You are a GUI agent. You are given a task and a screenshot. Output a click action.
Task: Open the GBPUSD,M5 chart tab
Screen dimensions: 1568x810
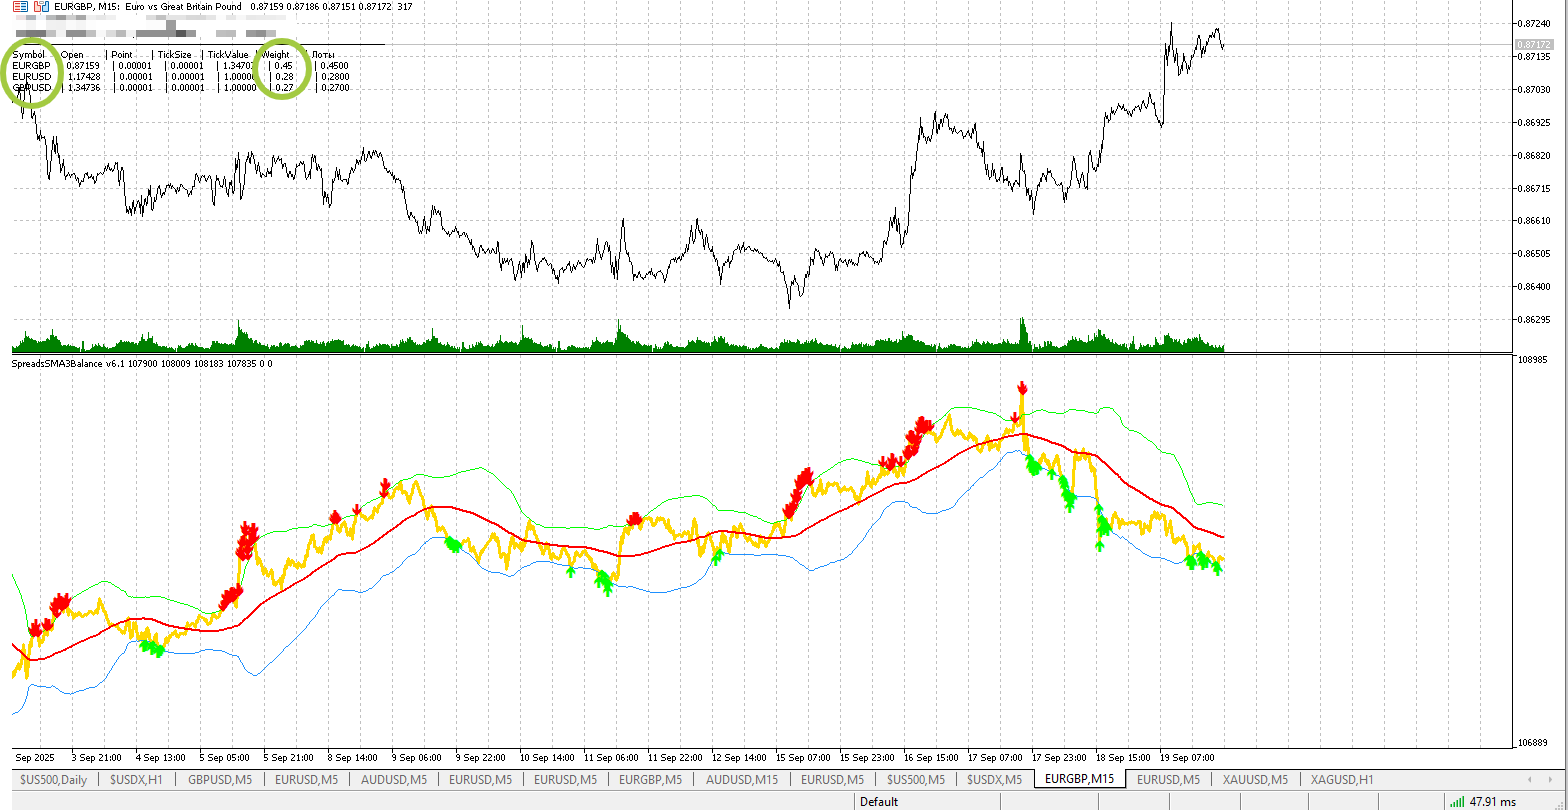pos(219,779)
